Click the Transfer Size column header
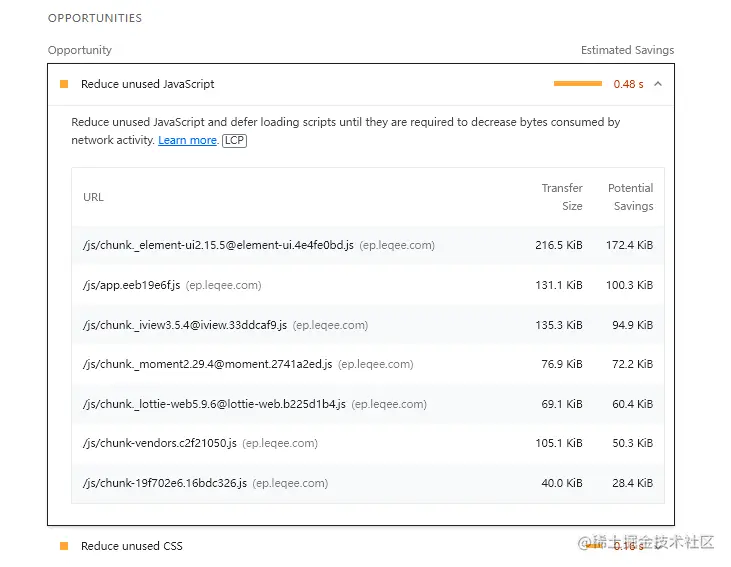This screenshot has width=731, height=567. 562,197
